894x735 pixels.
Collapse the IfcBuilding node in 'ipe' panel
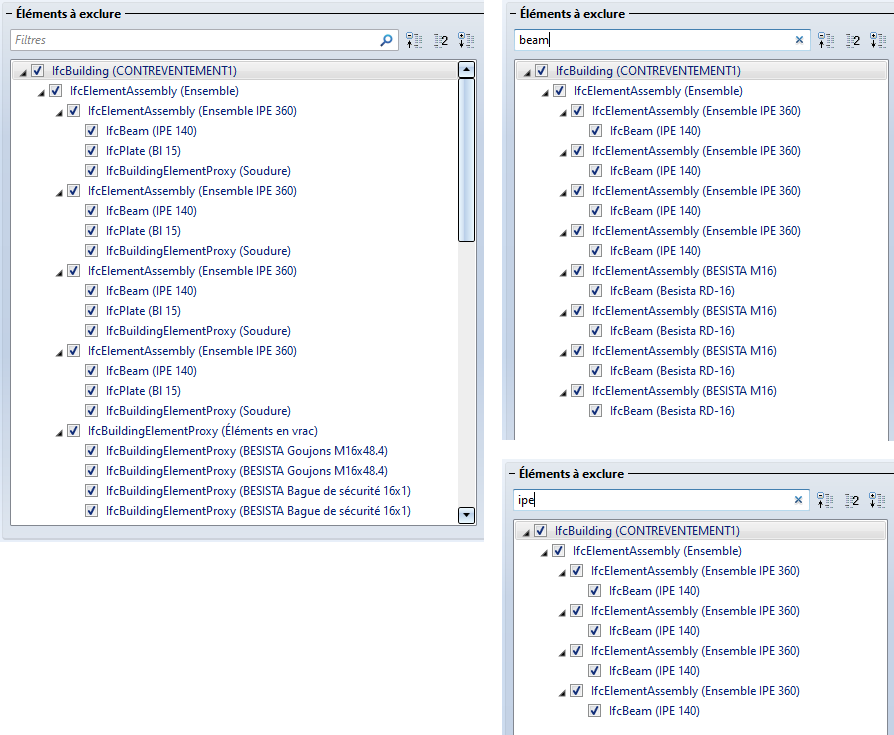point(526,533)
